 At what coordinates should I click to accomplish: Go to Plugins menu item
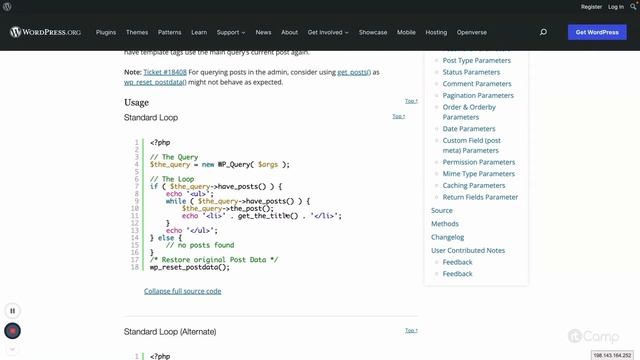[x=106, y=32]
